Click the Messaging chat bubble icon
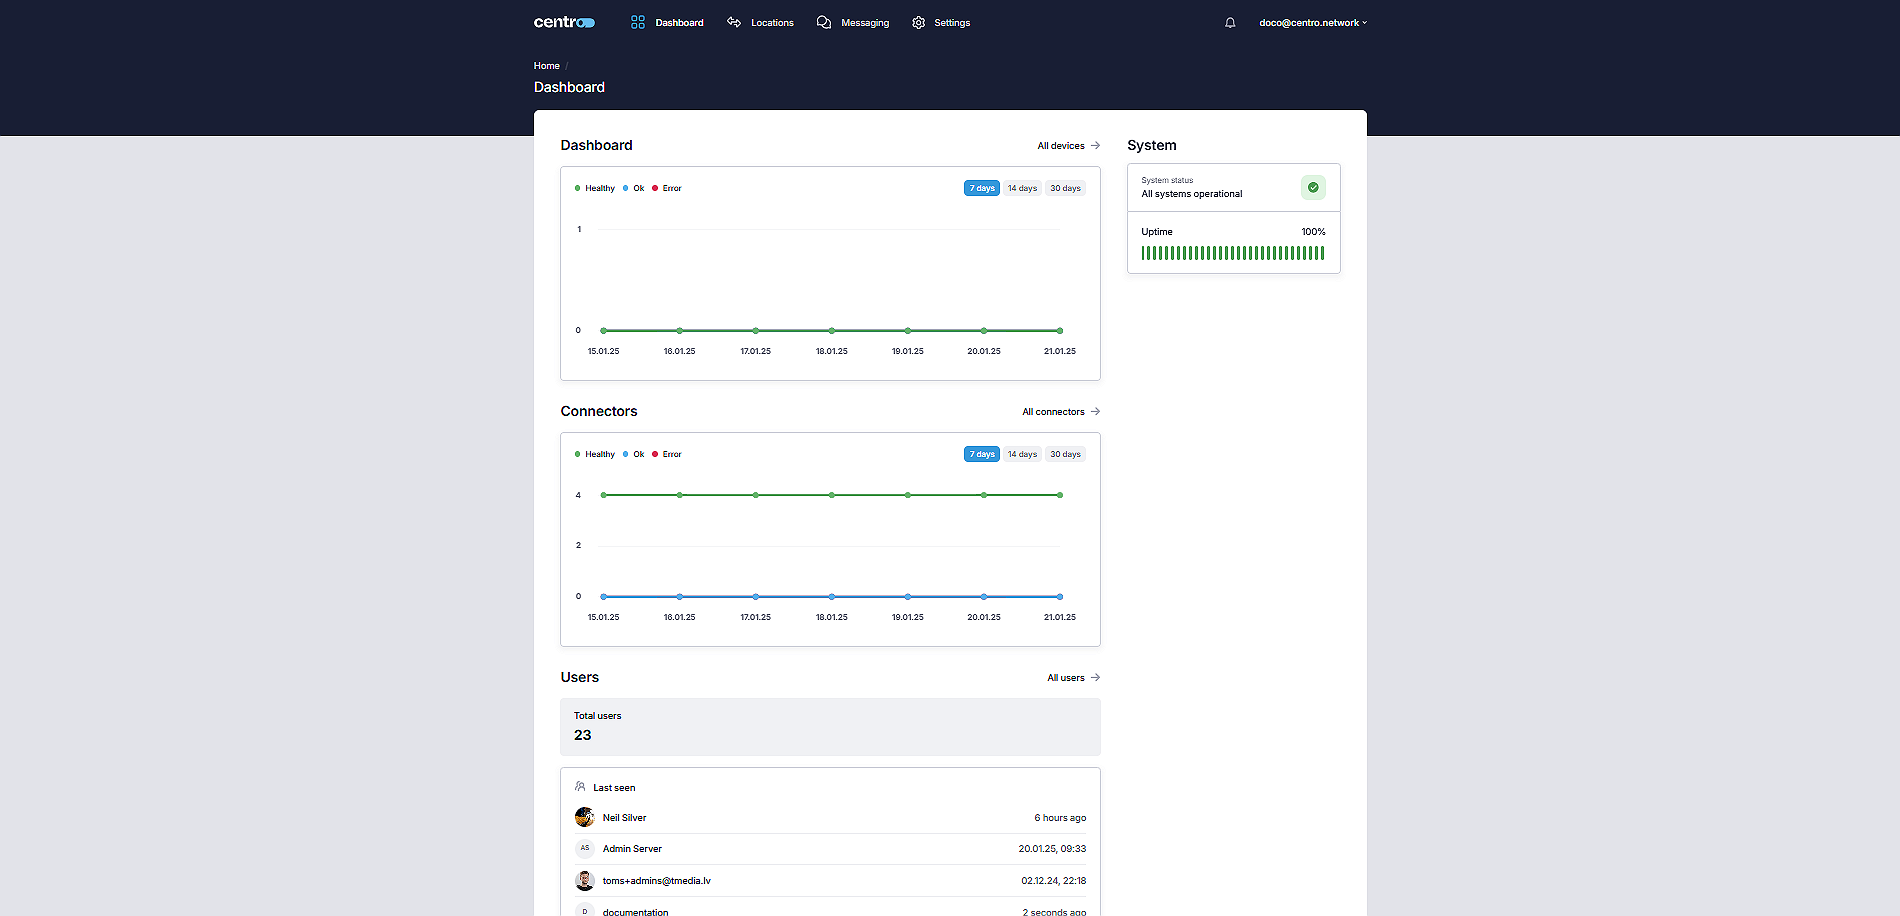Screen dimensions: 1900x916 tap(824, 22)
